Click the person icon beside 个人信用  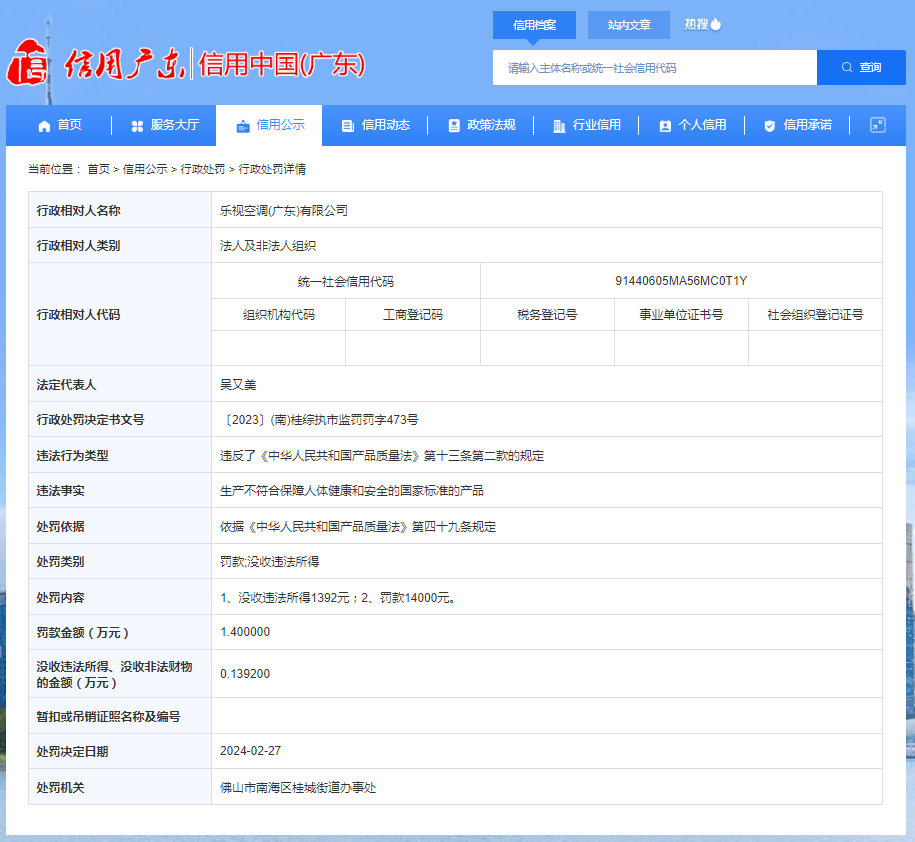click(x=665, y=126)
